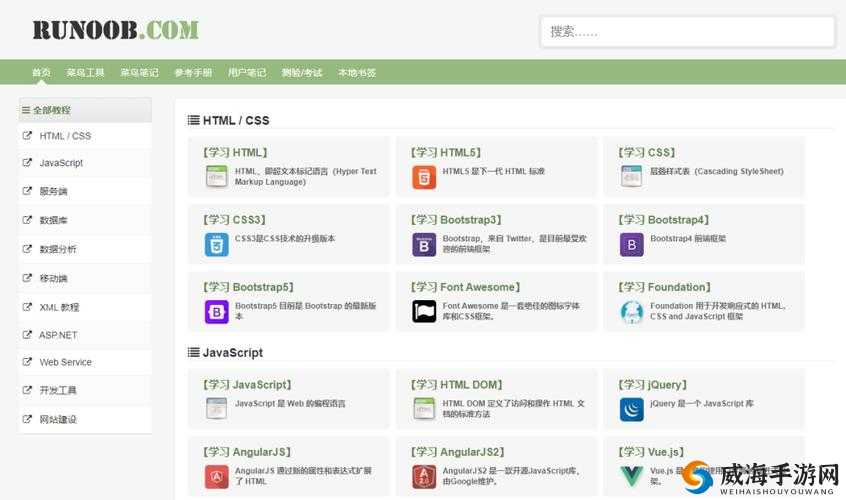Open 用户笔记 in the navbar
The image size is (846, 500).
pyautogui.click(x=247, y=72)
